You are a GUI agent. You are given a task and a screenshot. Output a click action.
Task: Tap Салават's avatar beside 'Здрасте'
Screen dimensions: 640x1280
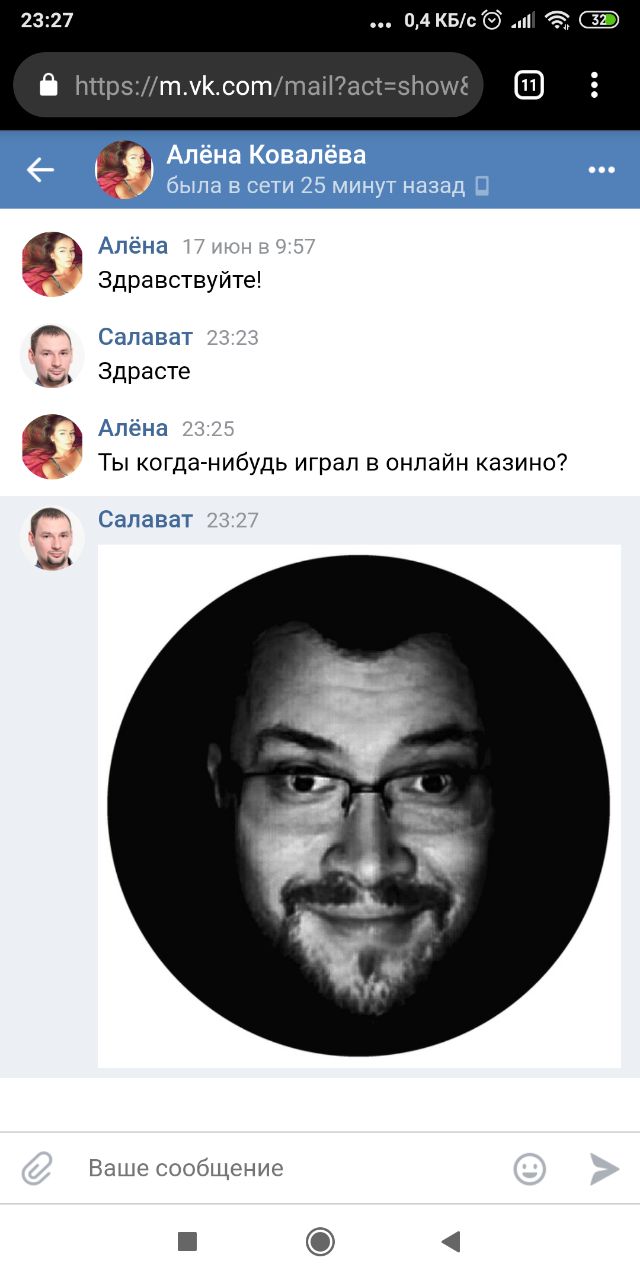[x=52, y=355]
